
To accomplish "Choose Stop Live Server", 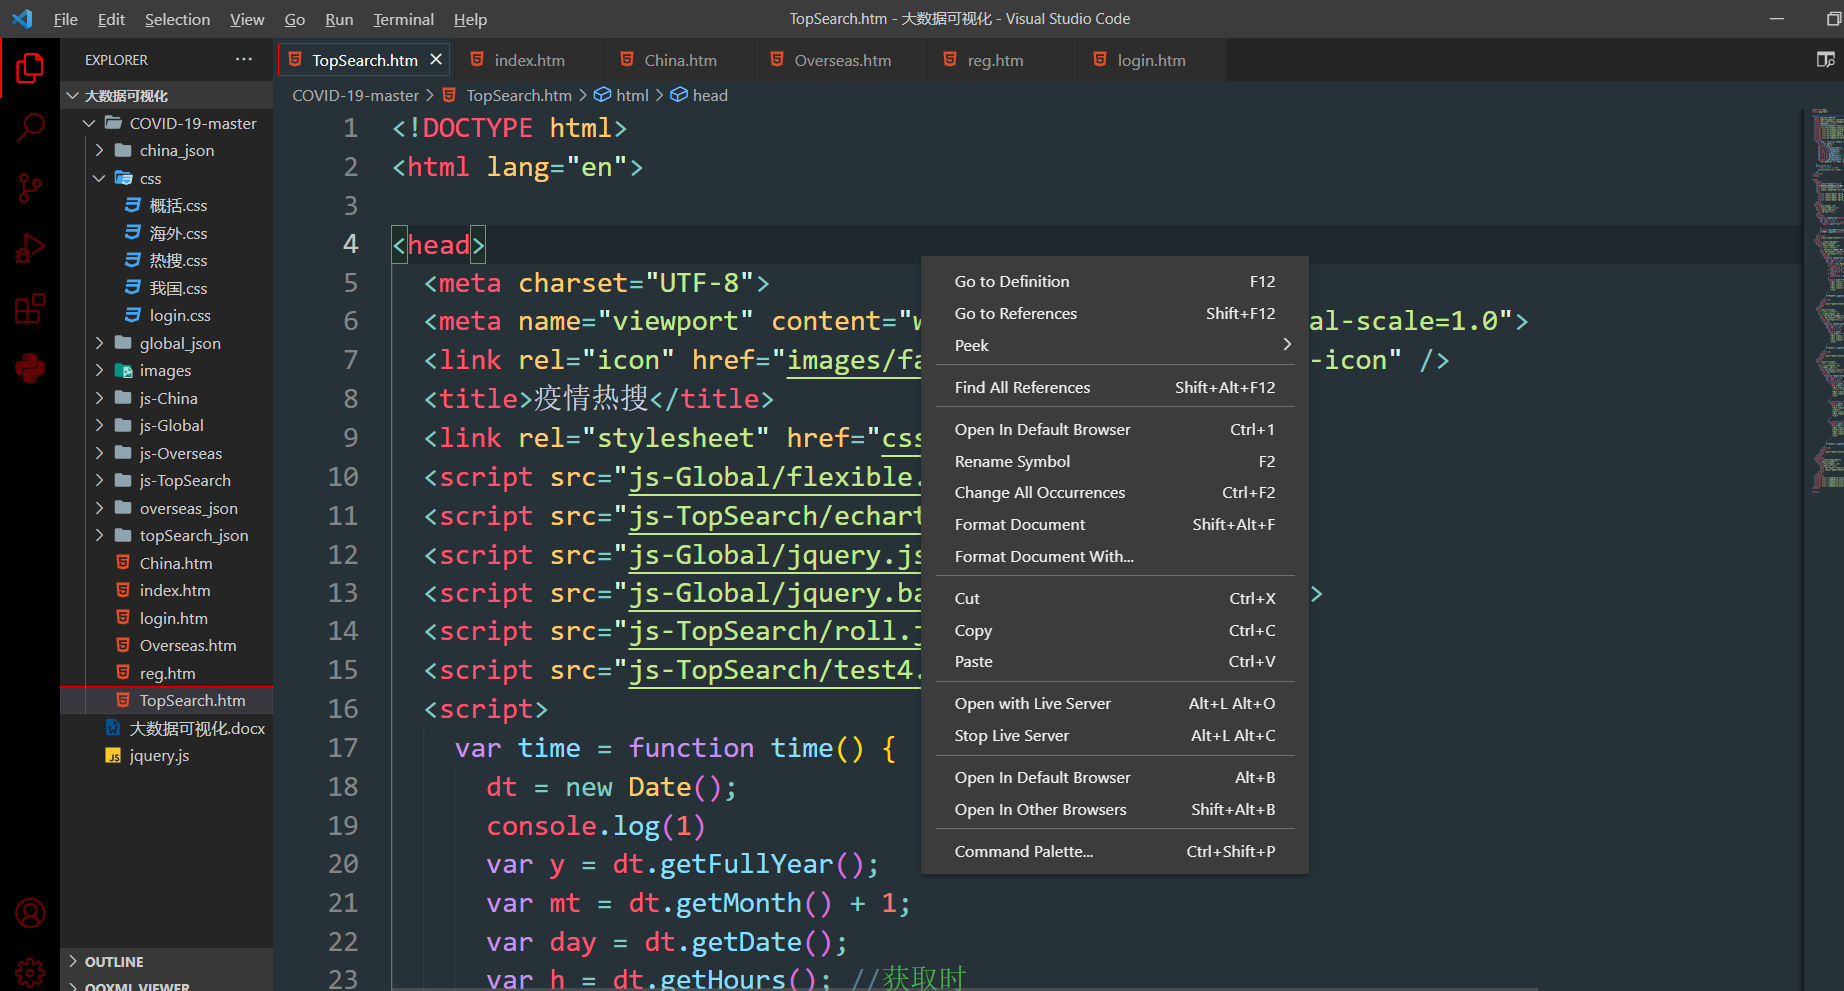I will coord(1115,736).
